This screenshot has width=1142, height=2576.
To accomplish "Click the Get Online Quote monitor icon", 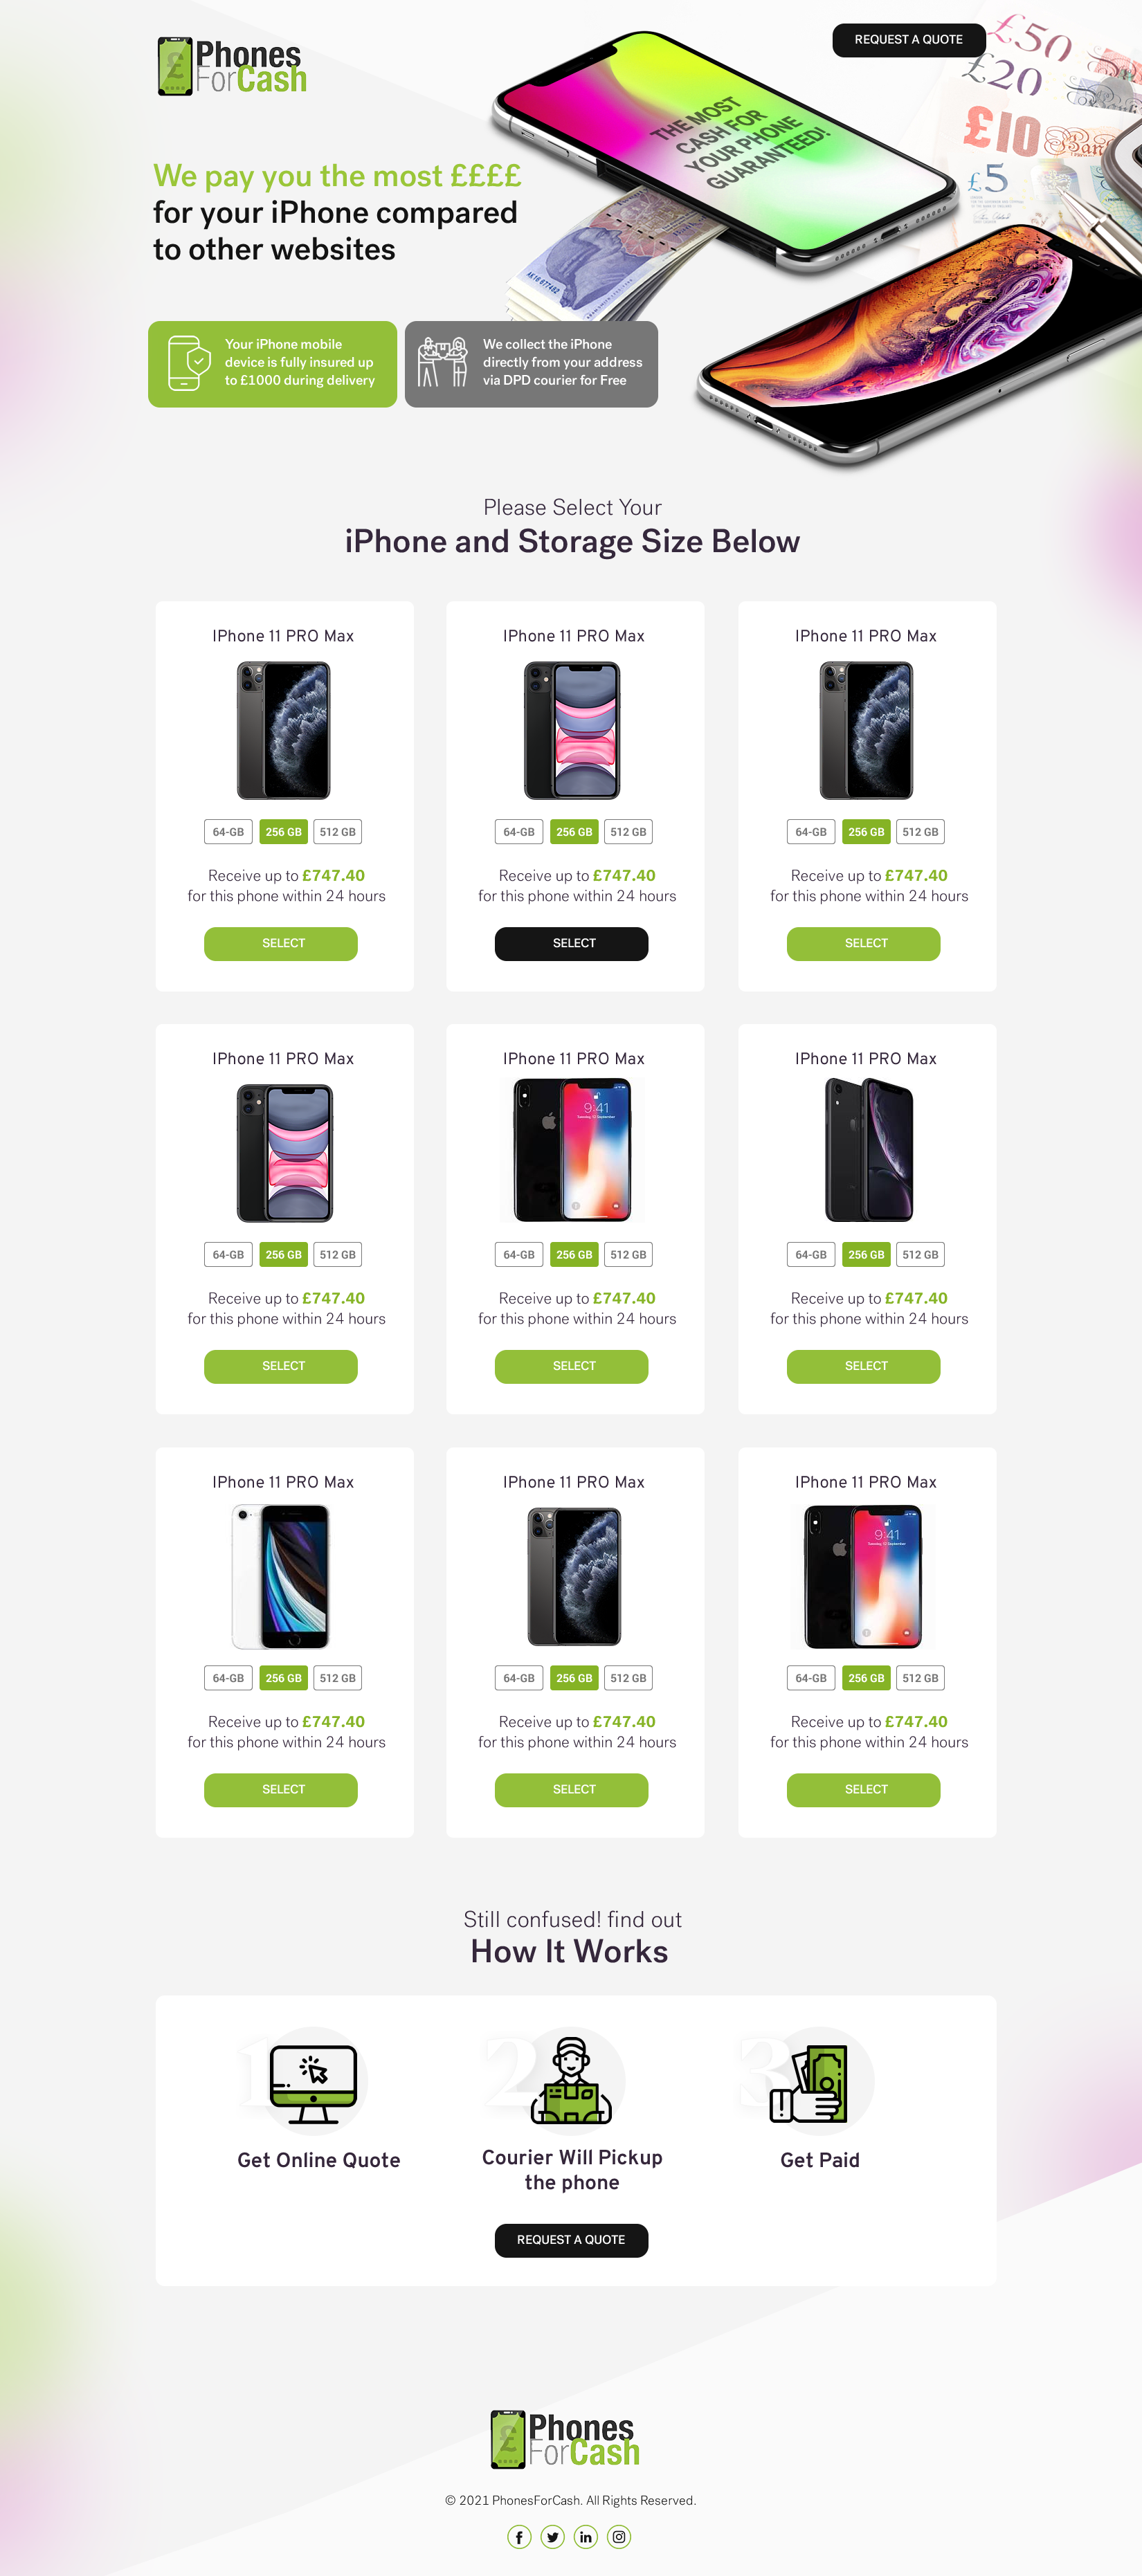I will coord(313,2084).
